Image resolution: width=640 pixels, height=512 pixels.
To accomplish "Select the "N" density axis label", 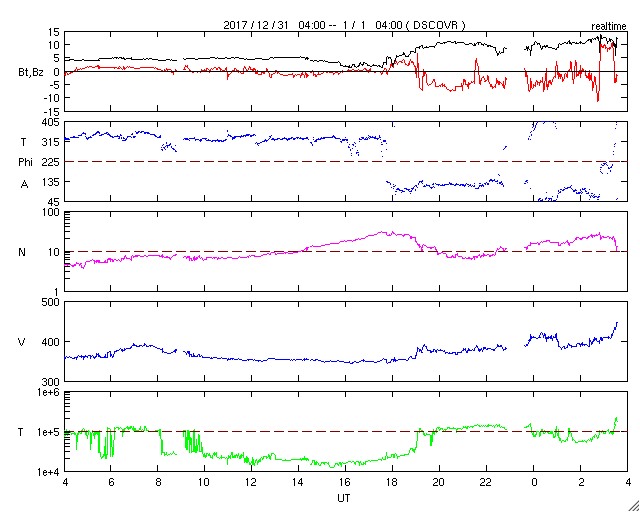I will tap(22, 252).
